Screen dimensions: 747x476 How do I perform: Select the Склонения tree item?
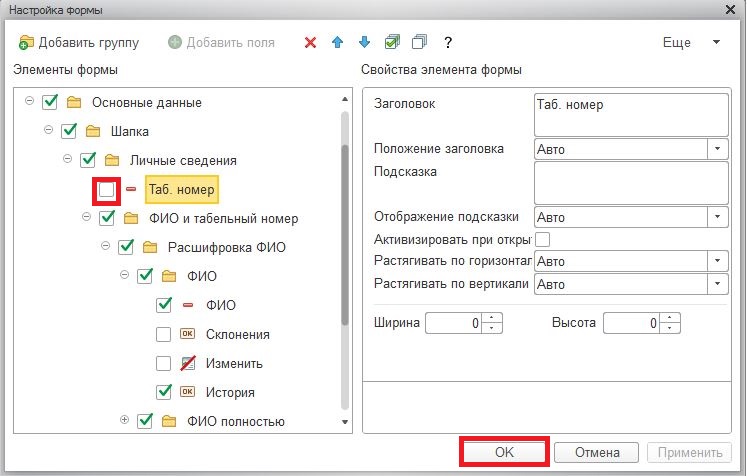237,334
